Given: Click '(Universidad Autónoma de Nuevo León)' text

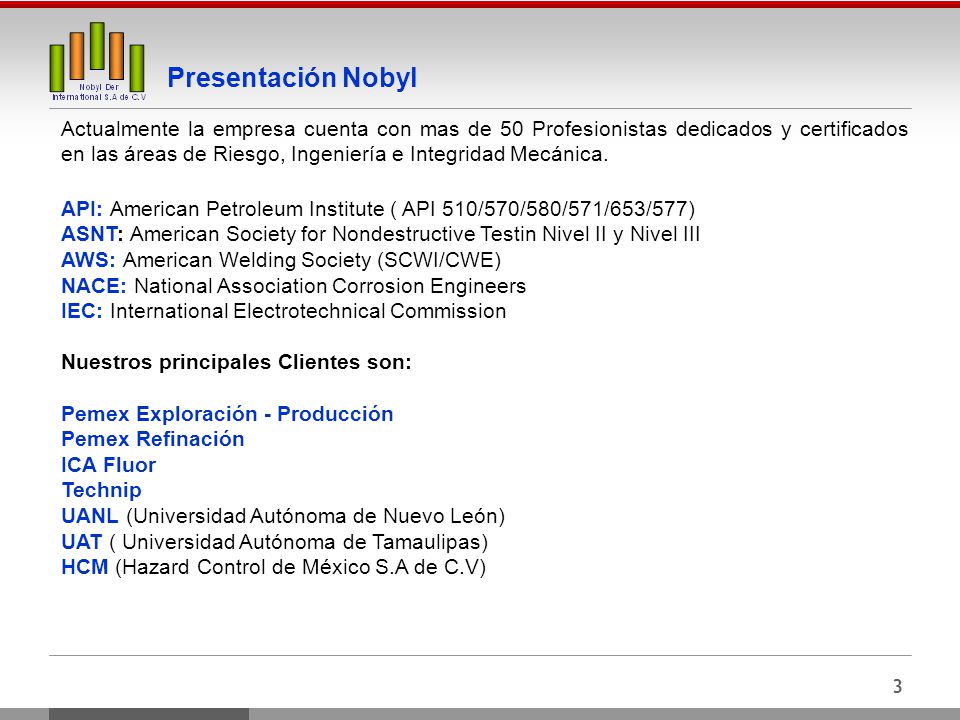Looking at the screenshot, I should coord(315,516).
